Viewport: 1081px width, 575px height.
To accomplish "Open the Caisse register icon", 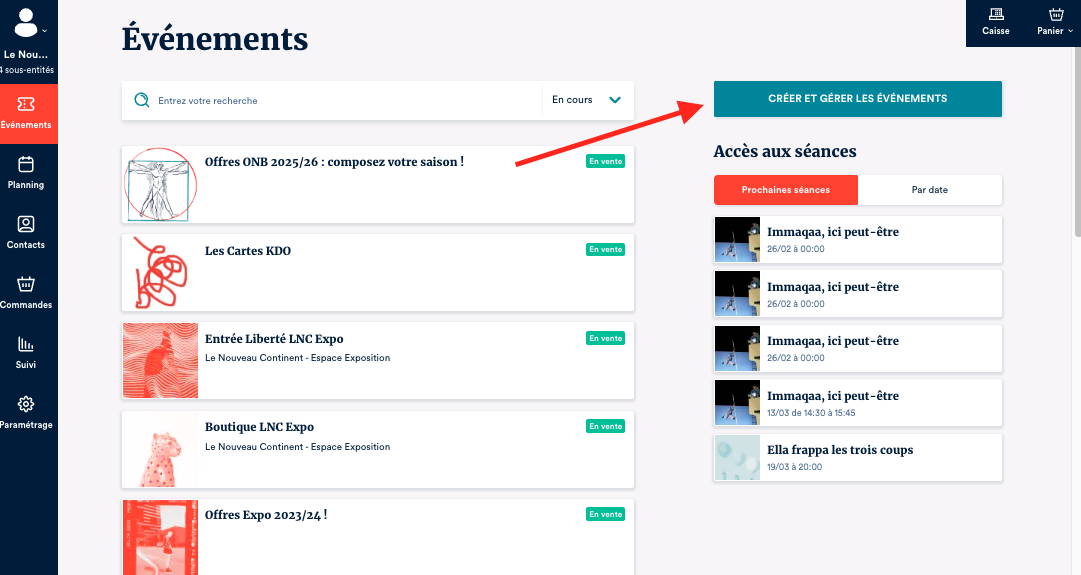I will (995, 15).
